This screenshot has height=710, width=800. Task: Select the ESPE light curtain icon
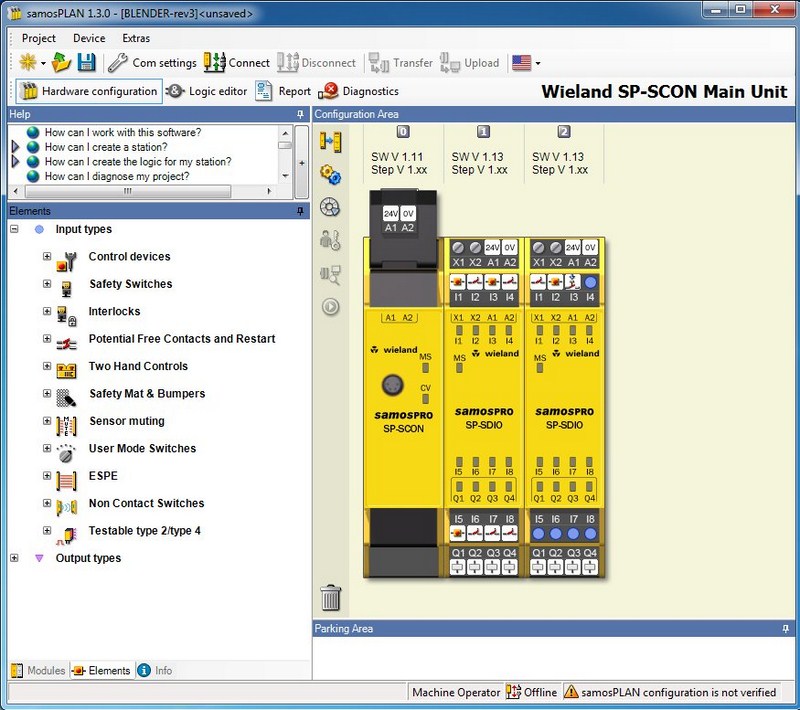[x=66, y=480]
